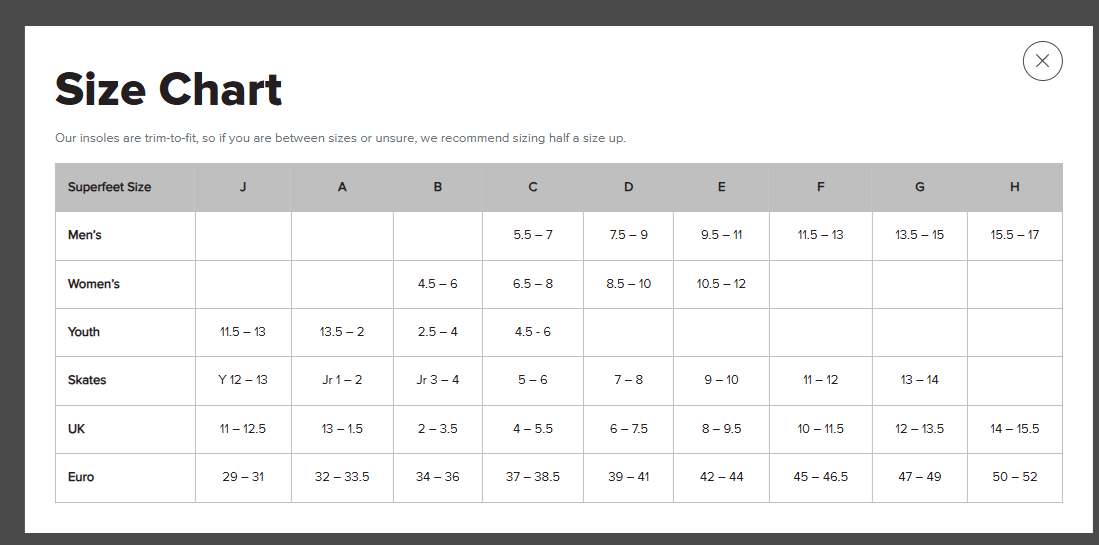
Task: Click Skates size Jr 3 – 4 cell
Action: (437, 380)
